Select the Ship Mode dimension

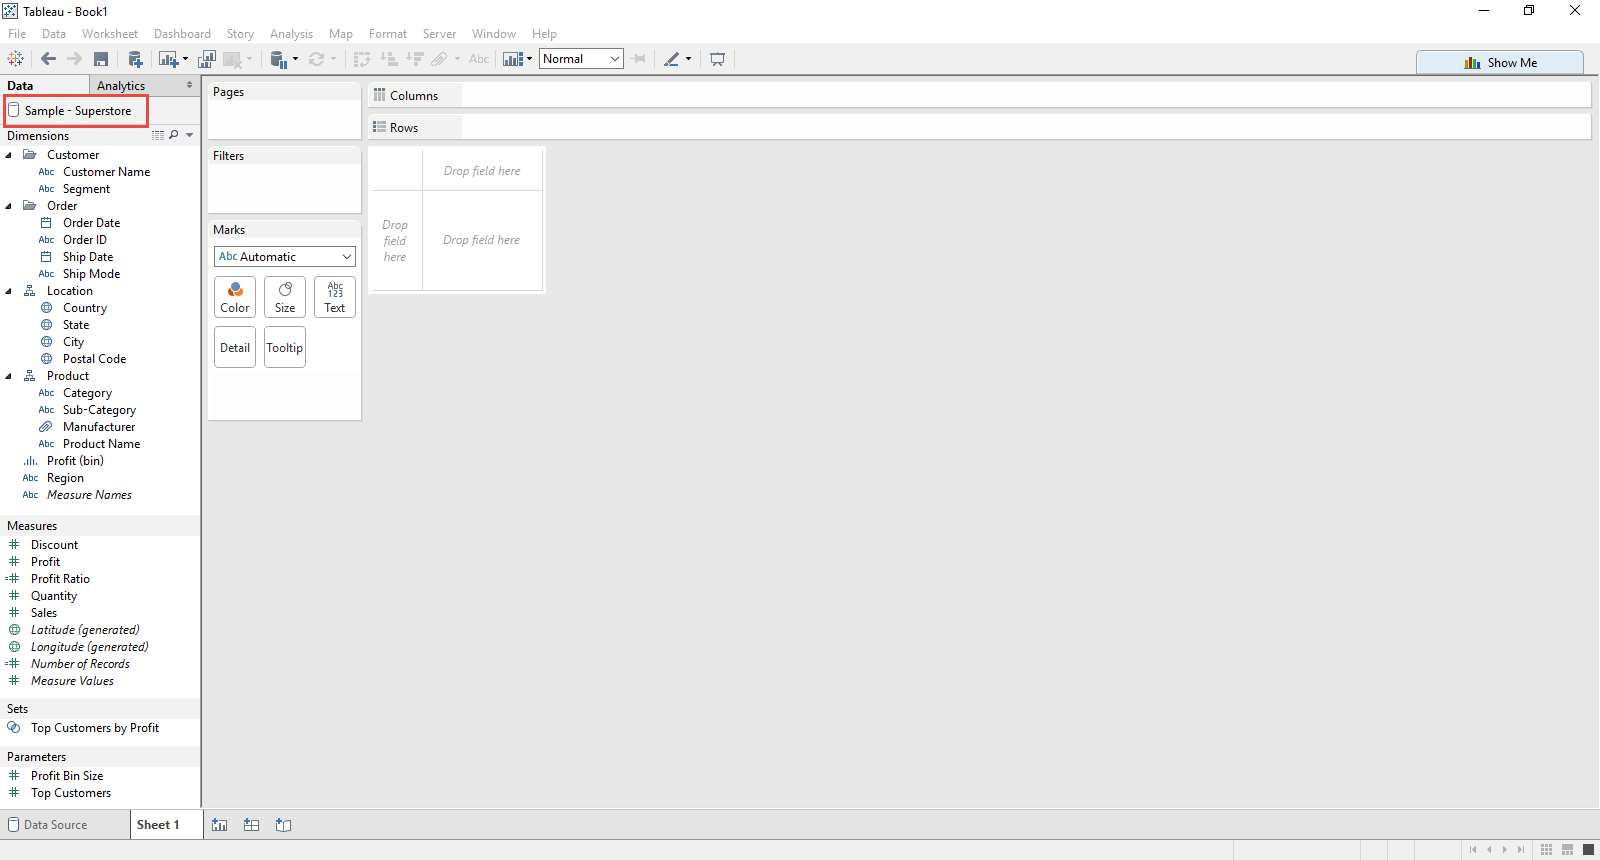pos(91,274)
